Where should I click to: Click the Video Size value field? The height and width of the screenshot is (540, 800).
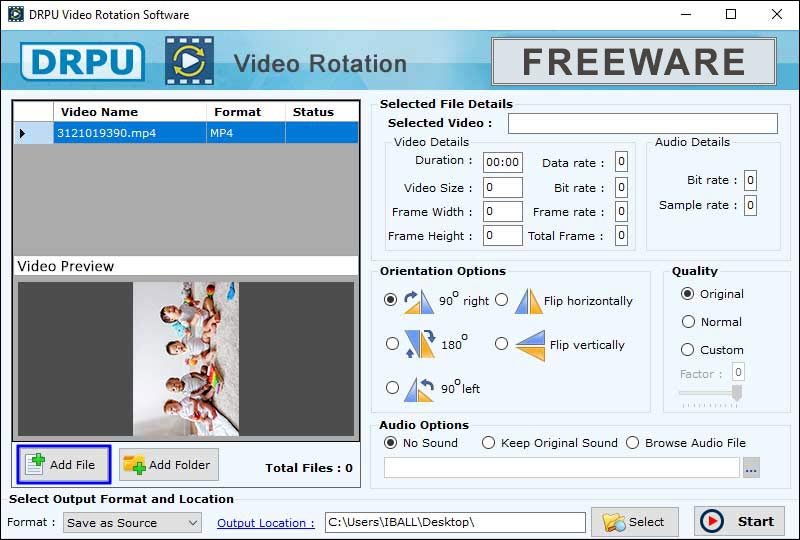[503, 187]
